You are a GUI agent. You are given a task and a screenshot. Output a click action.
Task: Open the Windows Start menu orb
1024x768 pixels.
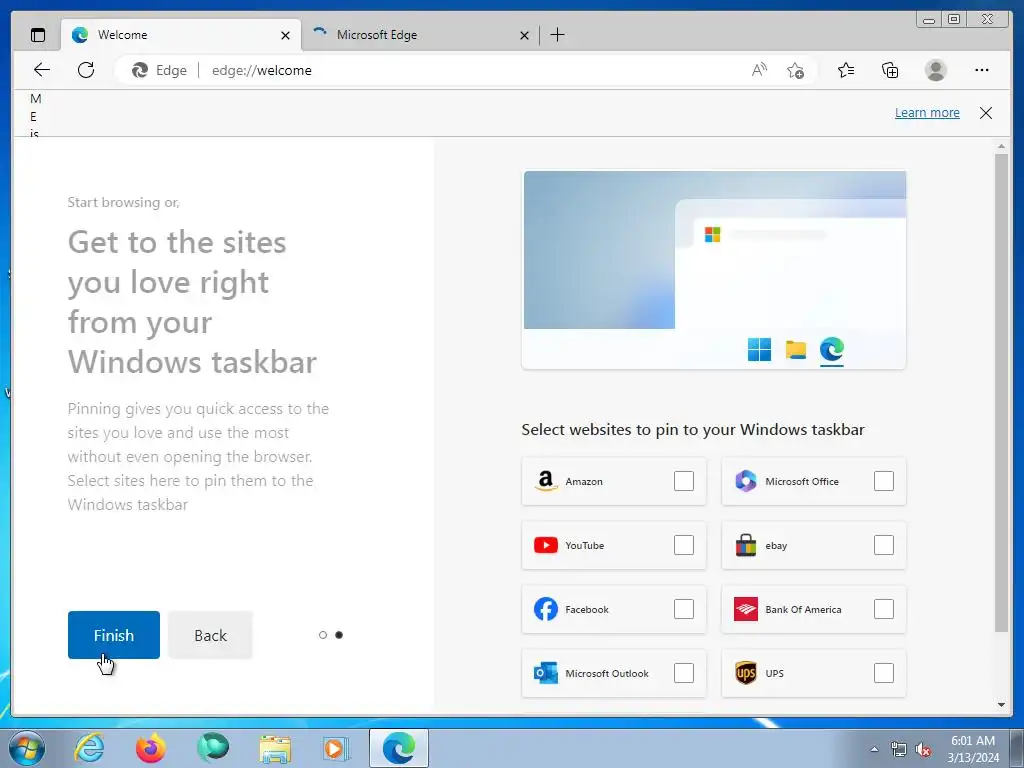[x=27, y=748]
